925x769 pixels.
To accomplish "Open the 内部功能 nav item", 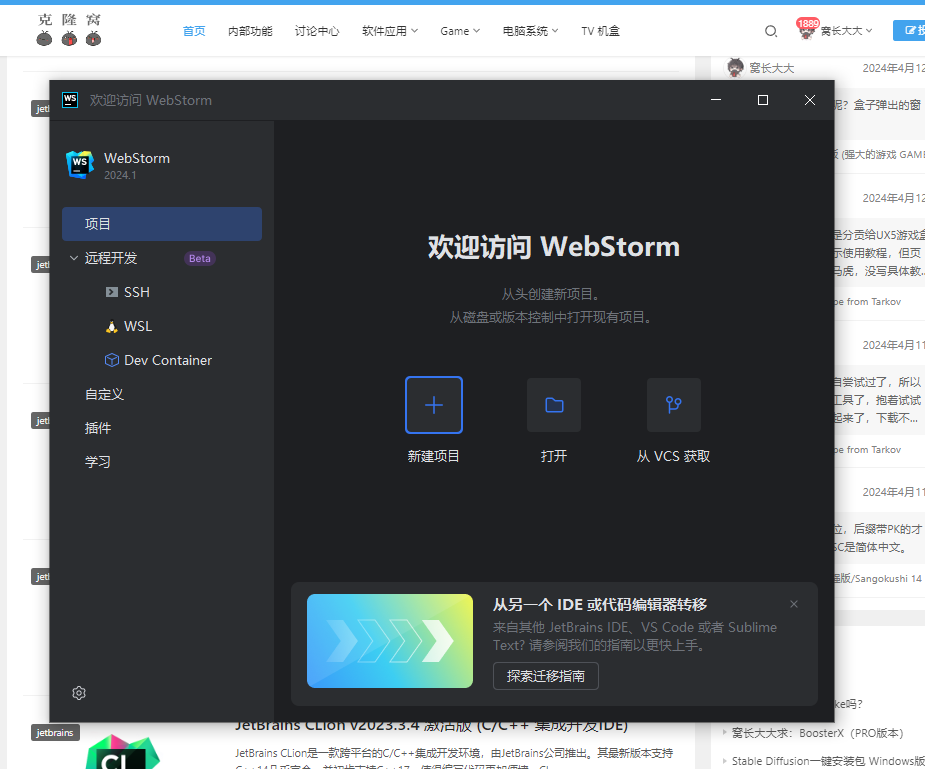I will point(250,31).
